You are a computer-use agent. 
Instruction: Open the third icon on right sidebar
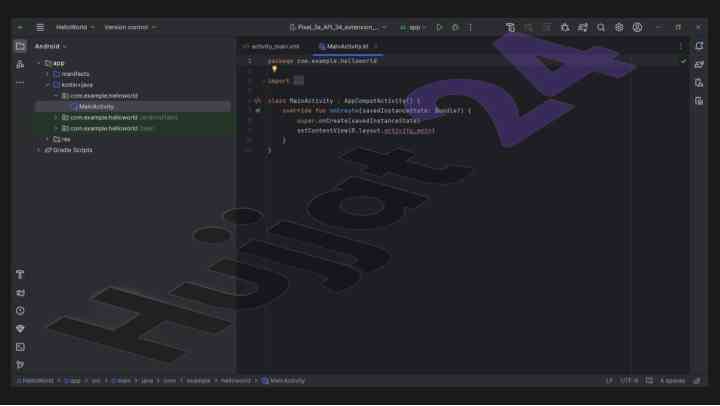[x=699, y=83]
